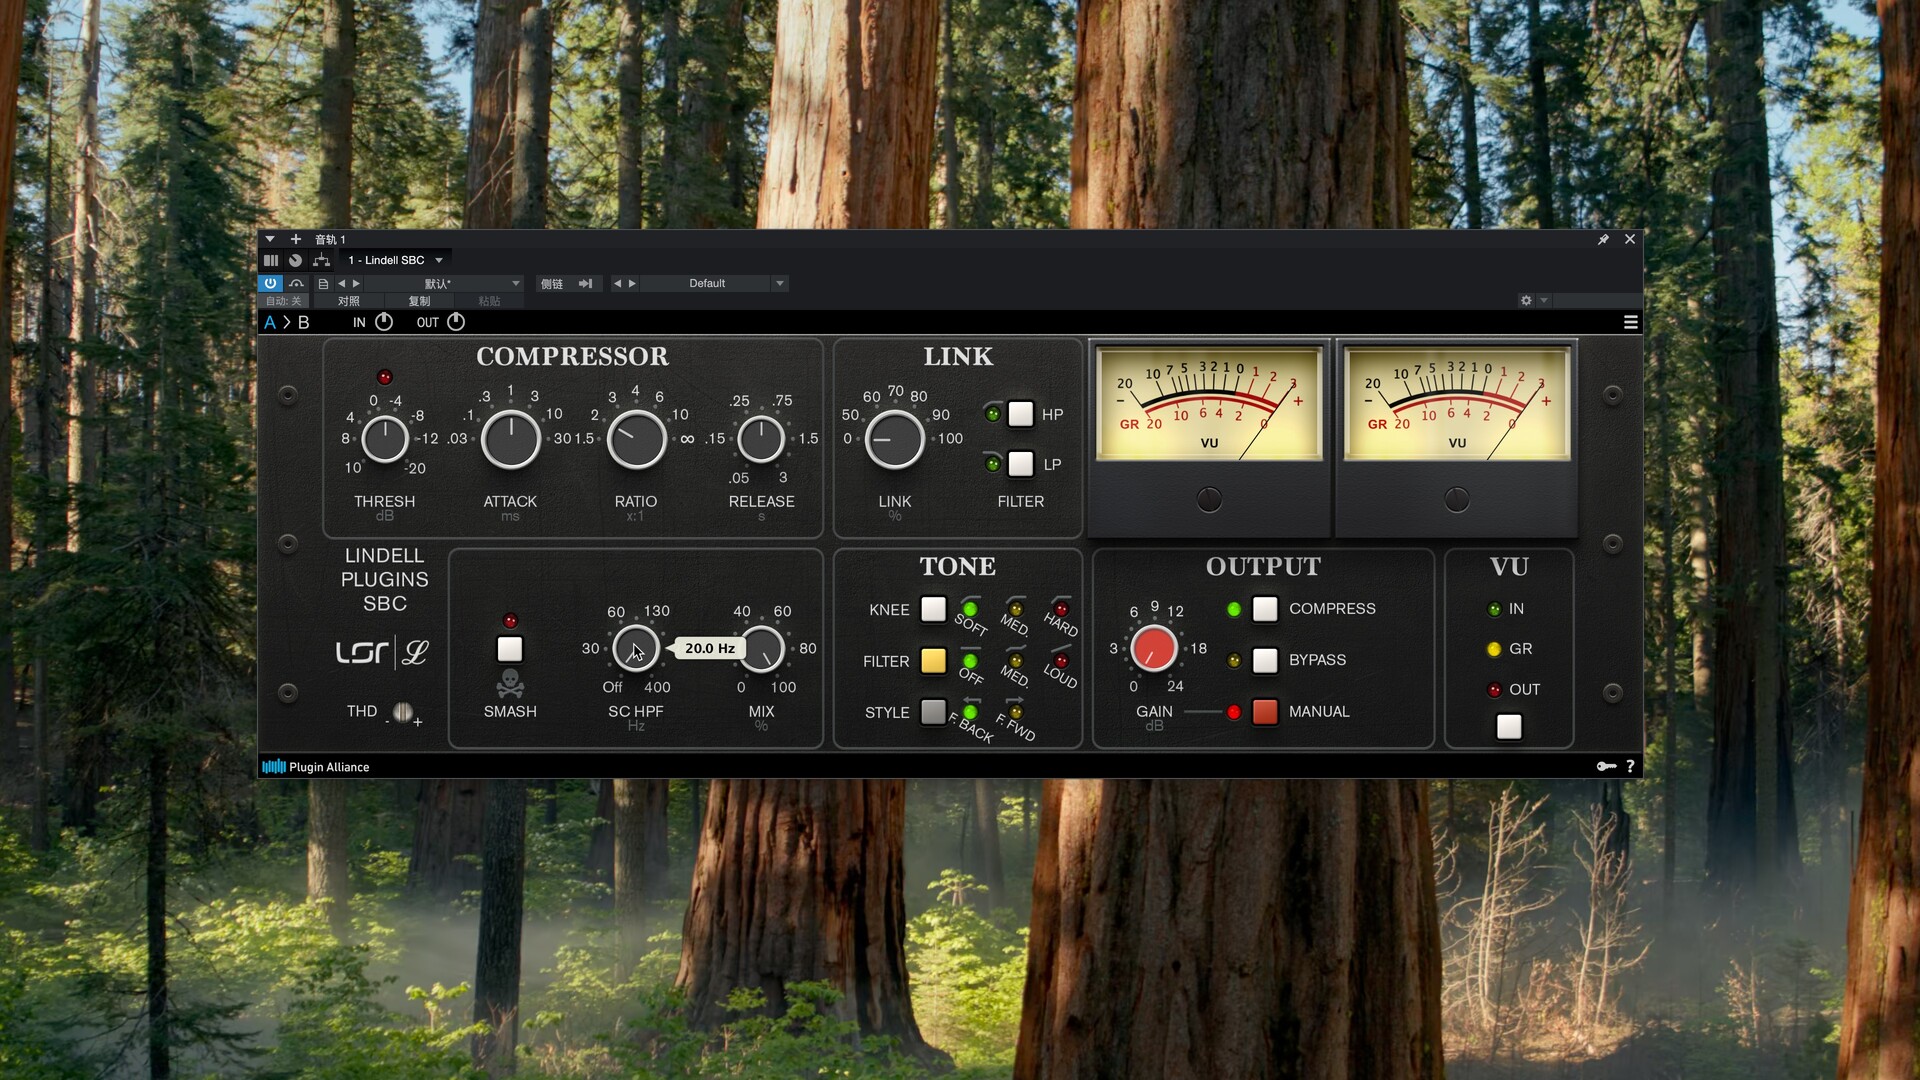Open the 默认 preset dropdown
1920x1080 pixels.
[445, 284]
